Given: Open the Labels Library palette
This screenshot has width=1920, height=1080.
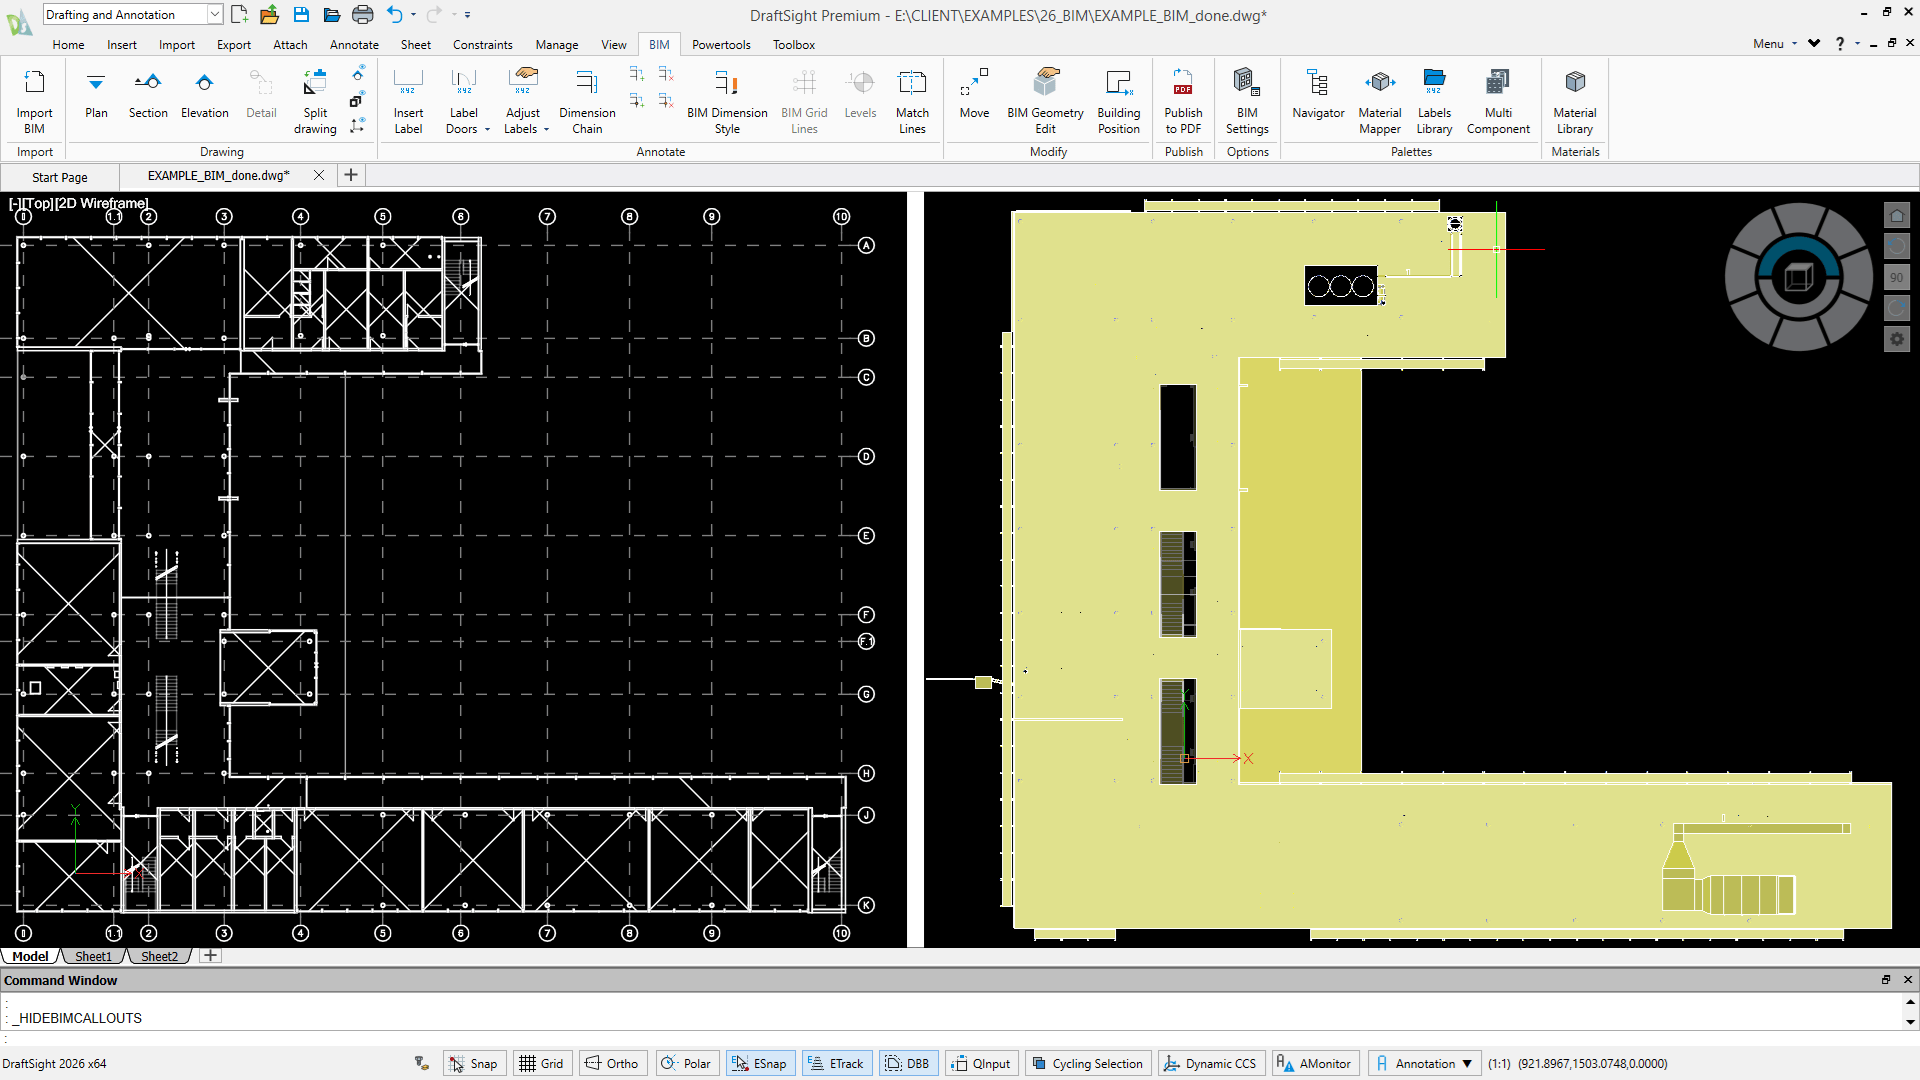Looking at the screenshot, I should coord(1434,101).
